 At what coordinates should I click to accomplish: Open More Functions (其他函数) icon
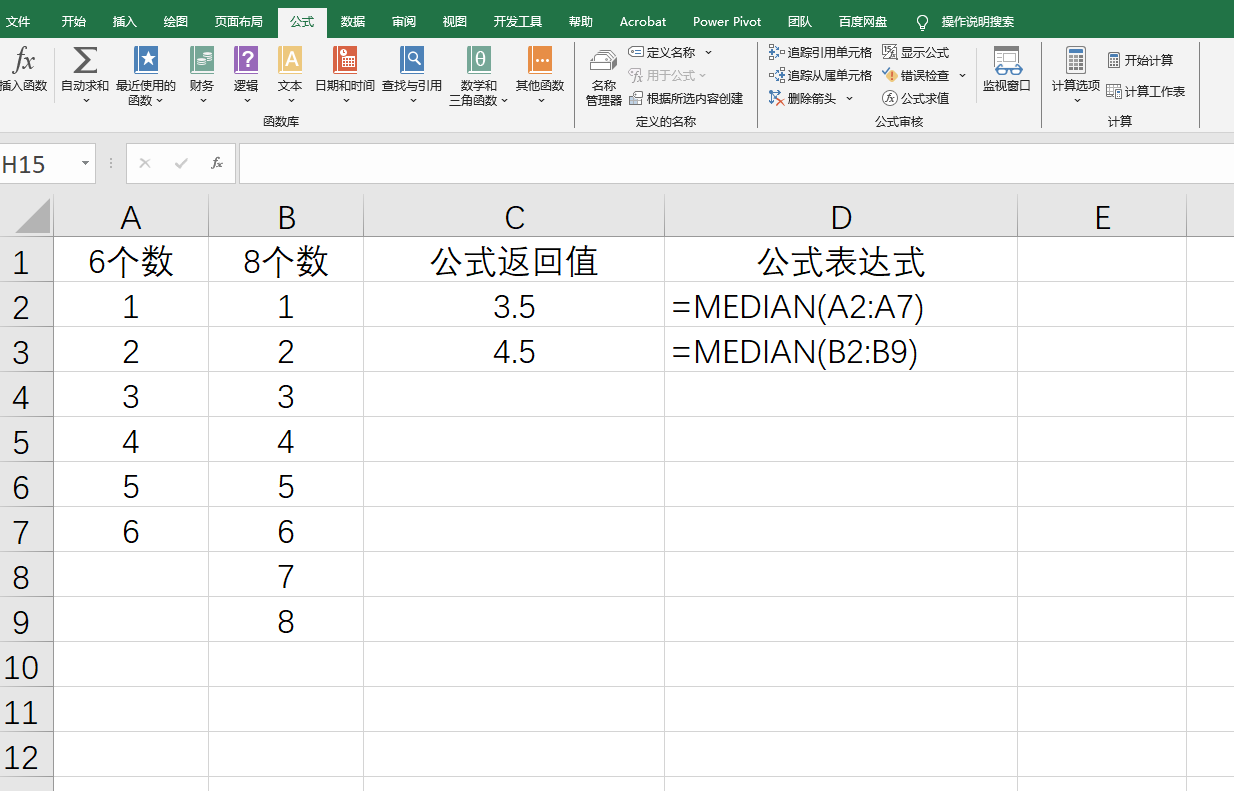click(540, 60)
